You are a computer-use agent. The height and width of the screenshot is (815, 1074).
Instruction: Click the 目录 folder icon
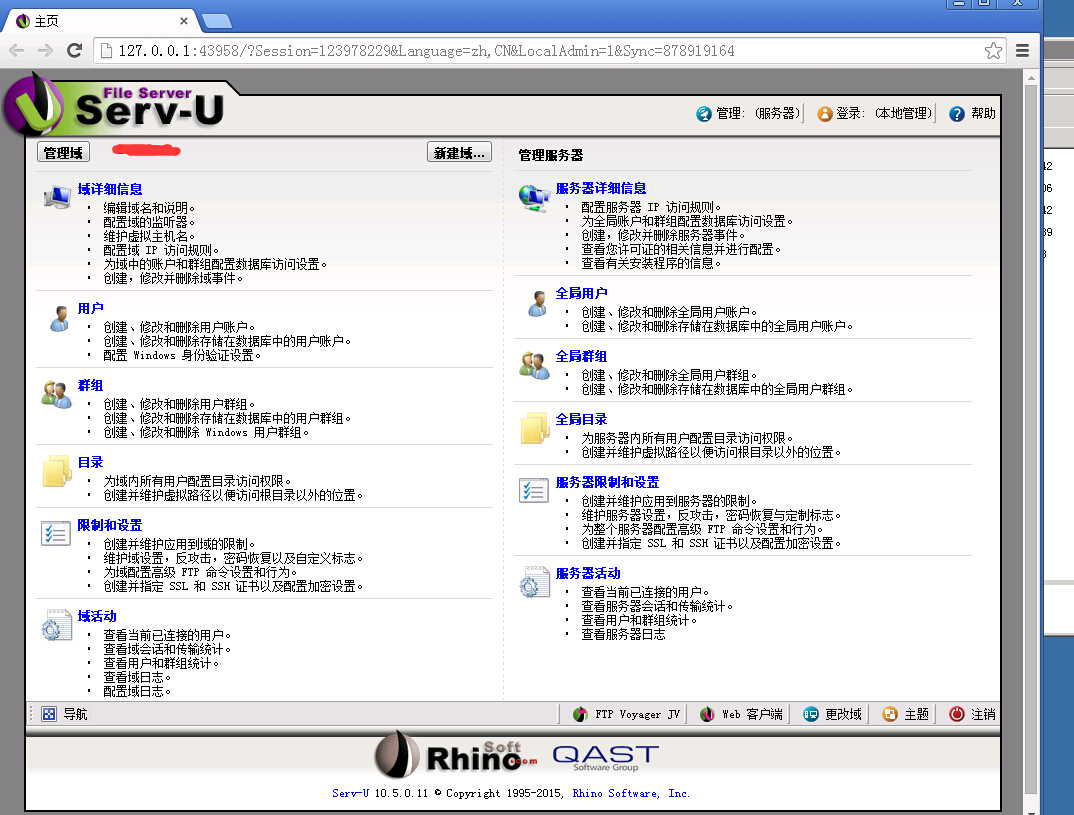[x=57, y=471]
